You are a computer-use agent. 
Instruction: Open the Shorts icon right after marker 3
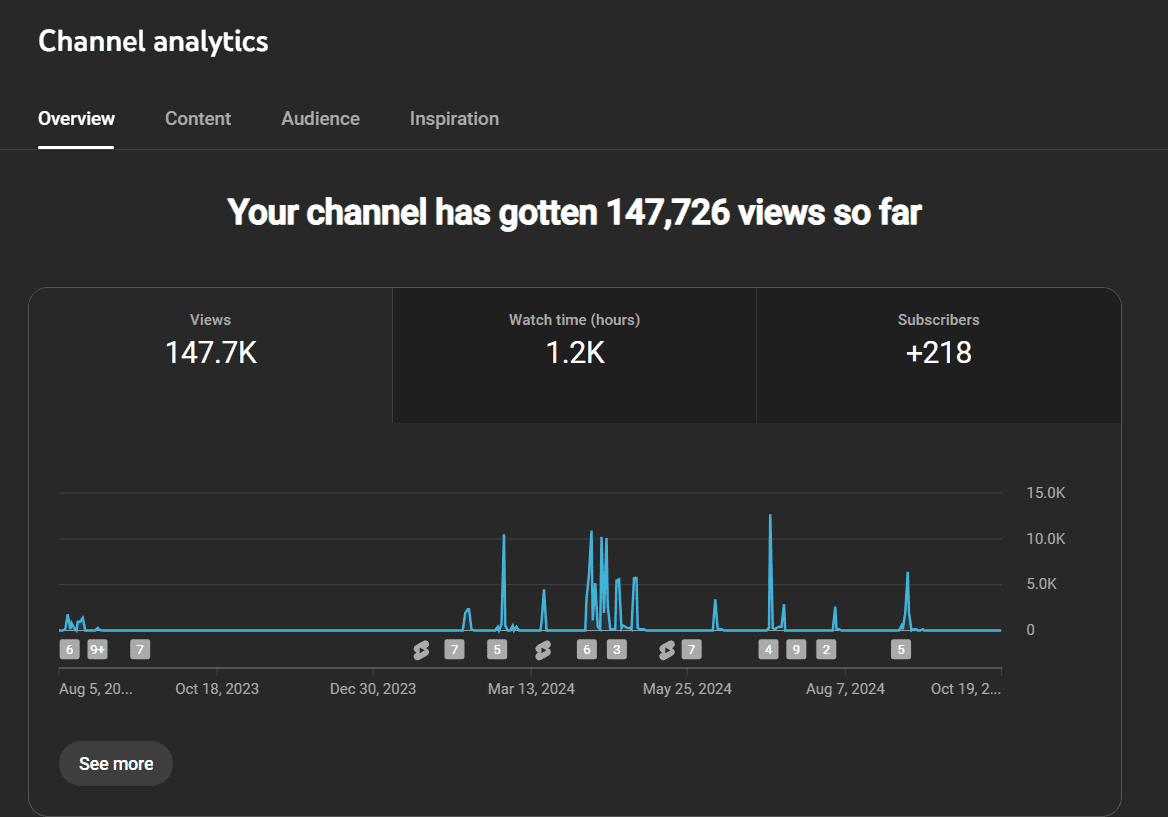point(667,650)
